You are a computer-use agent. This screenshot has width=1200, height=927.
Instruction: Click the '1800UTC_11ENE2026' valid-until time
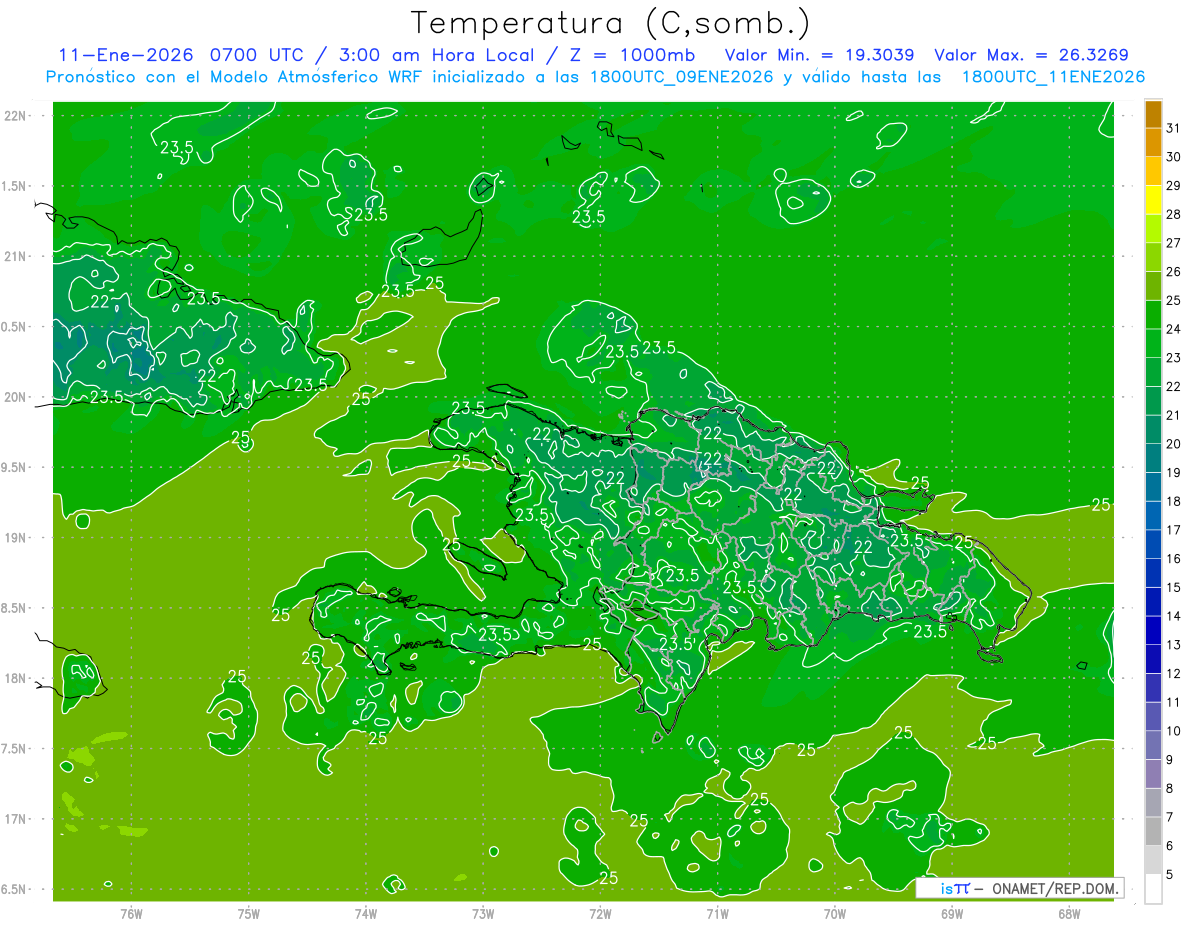tap(1053, 77)
